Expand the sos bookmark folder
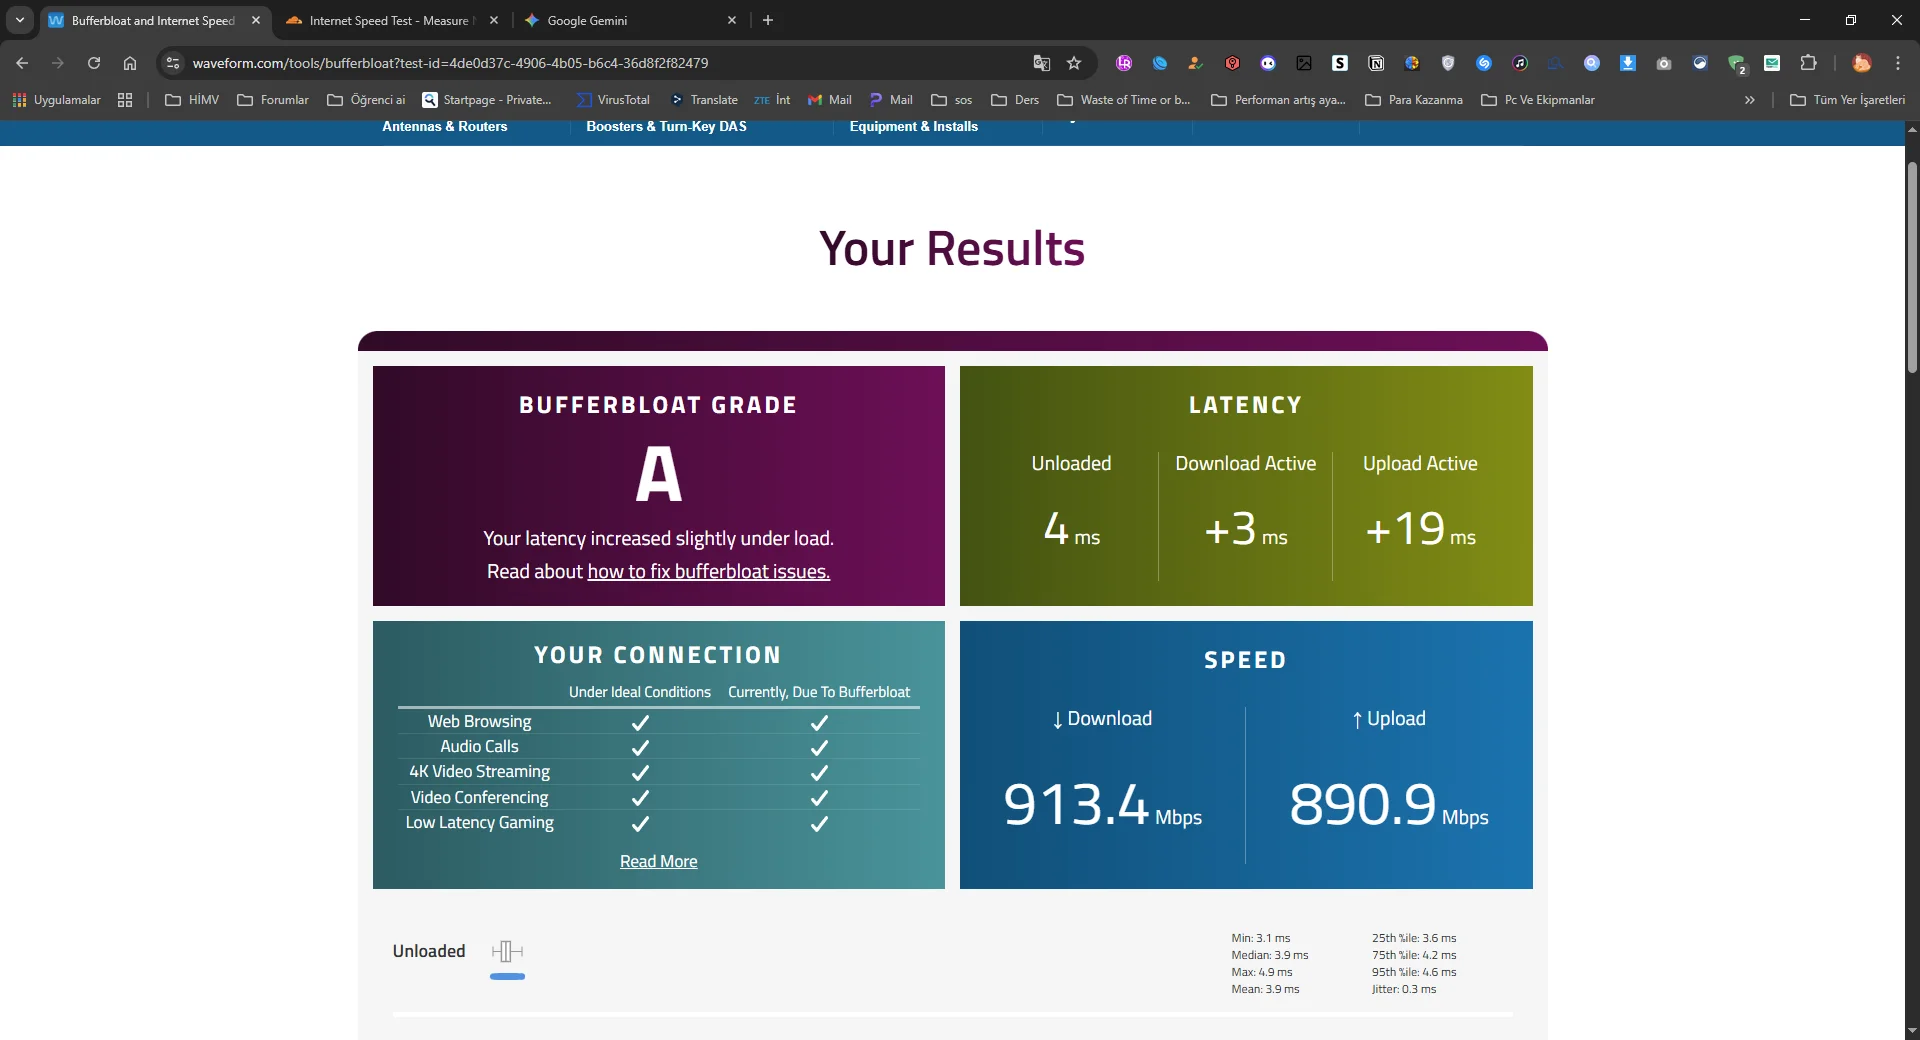 [952, 100]
